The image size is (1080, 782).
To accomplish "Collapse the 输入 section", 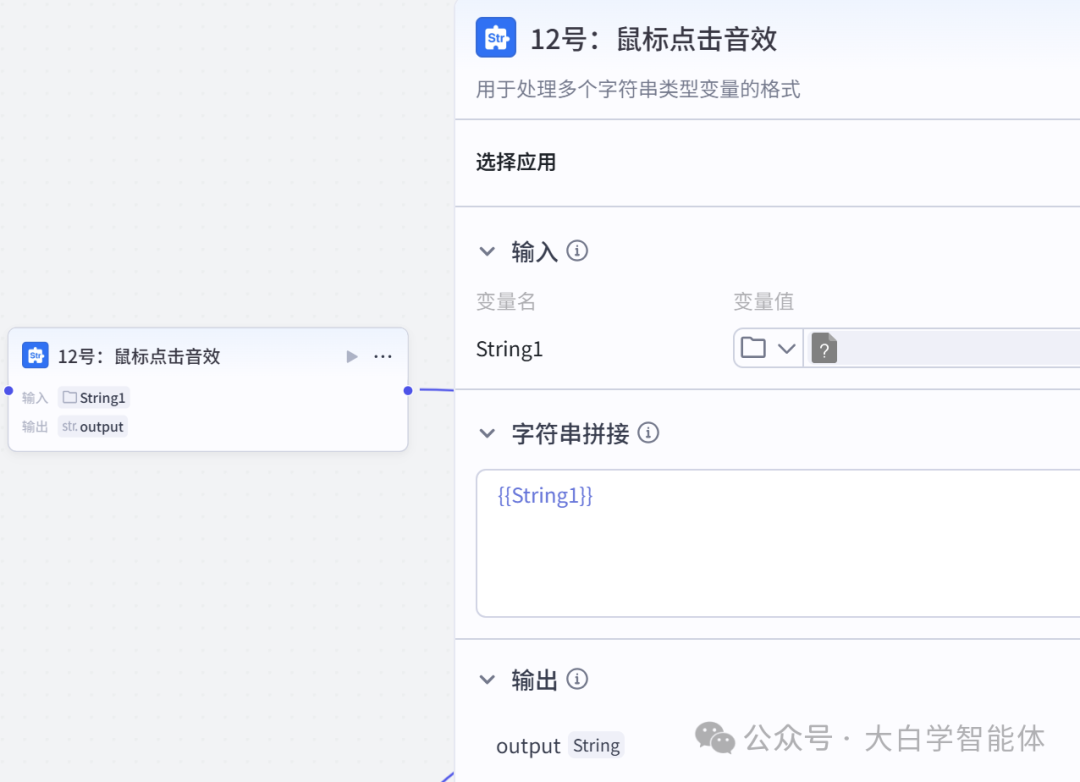I will (x=487, y=251).
